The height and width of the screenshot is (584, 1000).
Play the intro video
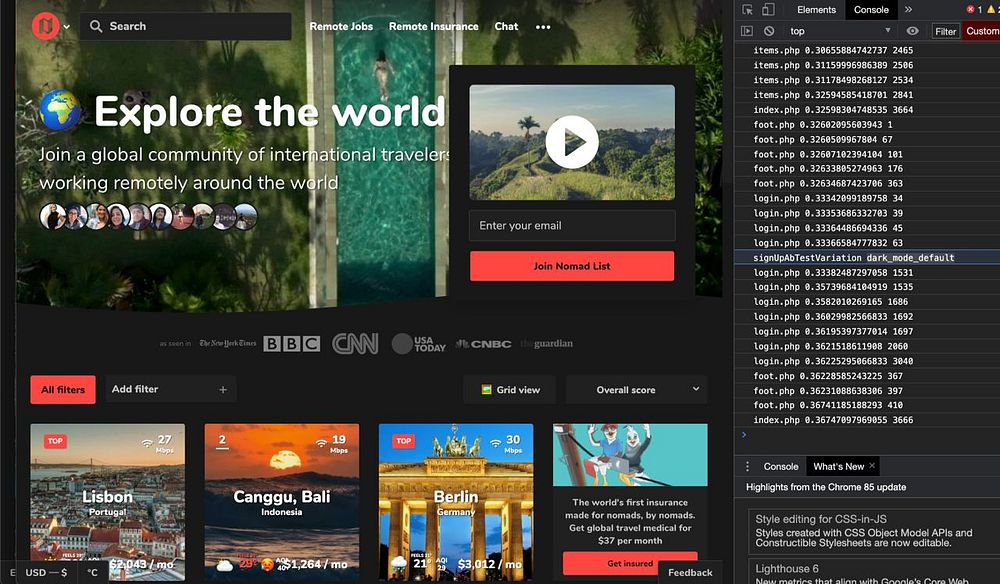pos(572,142)
